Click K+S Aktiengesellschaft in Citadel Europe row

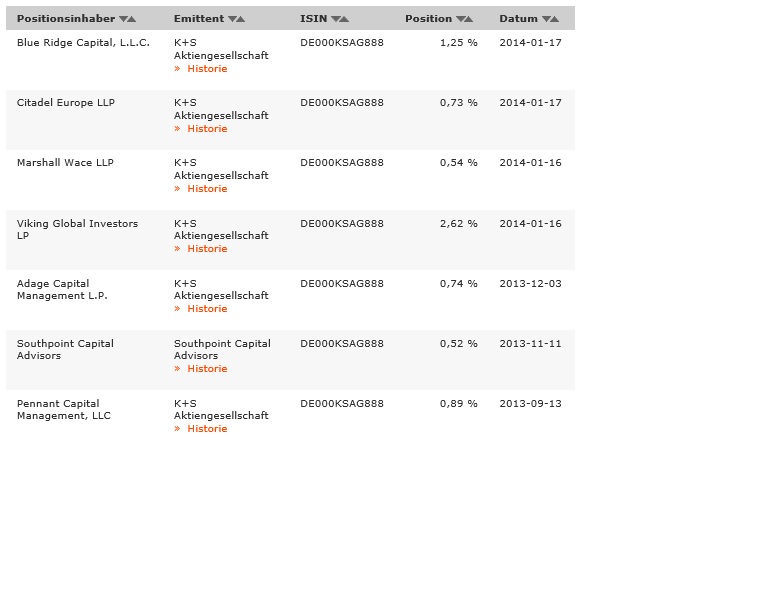[x=221, y=109]
